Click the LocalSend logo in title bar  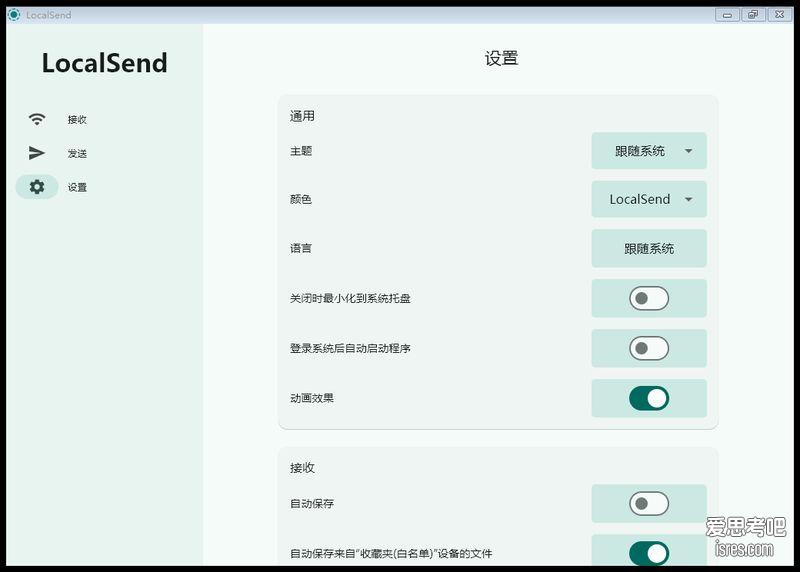coord(14,15)
